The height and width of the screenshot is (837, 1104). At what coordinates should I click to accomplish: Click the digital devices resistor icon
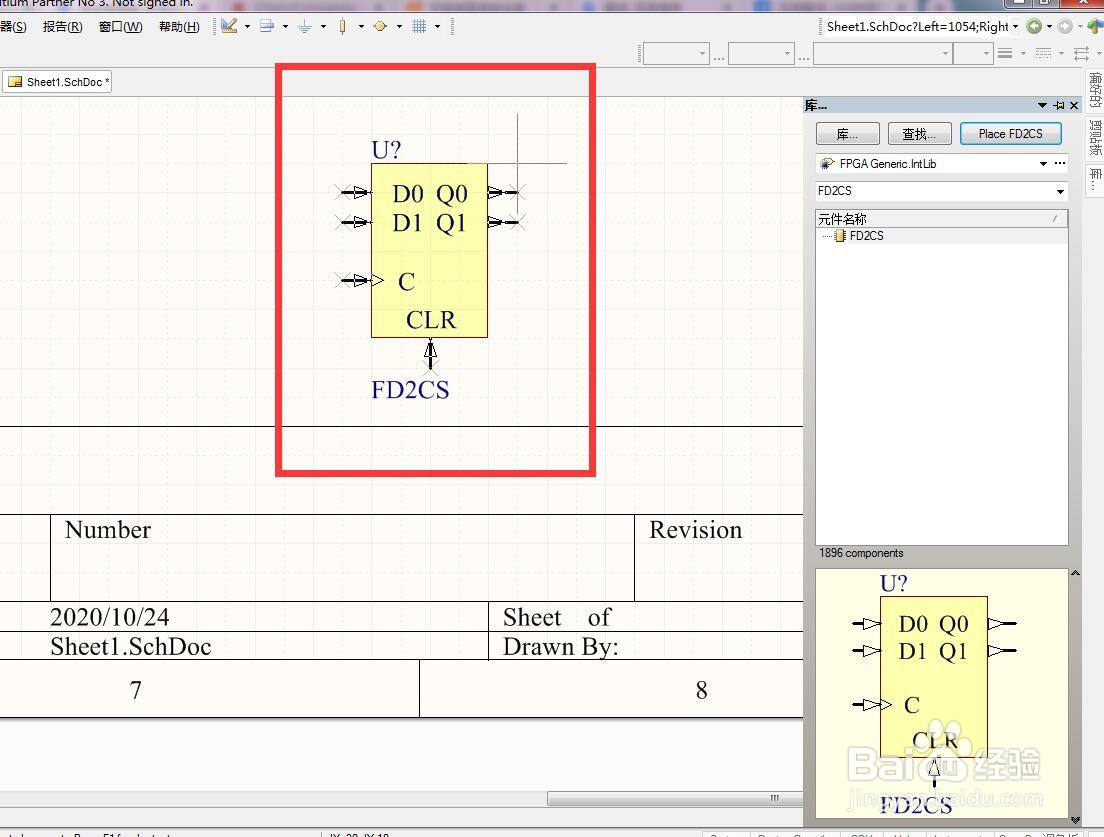click(343, 27)
